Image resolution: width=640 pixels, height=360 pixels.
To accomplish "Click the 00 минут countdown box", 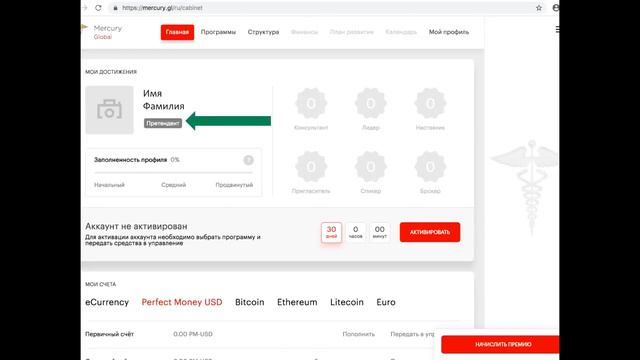I will coord(380,232).
